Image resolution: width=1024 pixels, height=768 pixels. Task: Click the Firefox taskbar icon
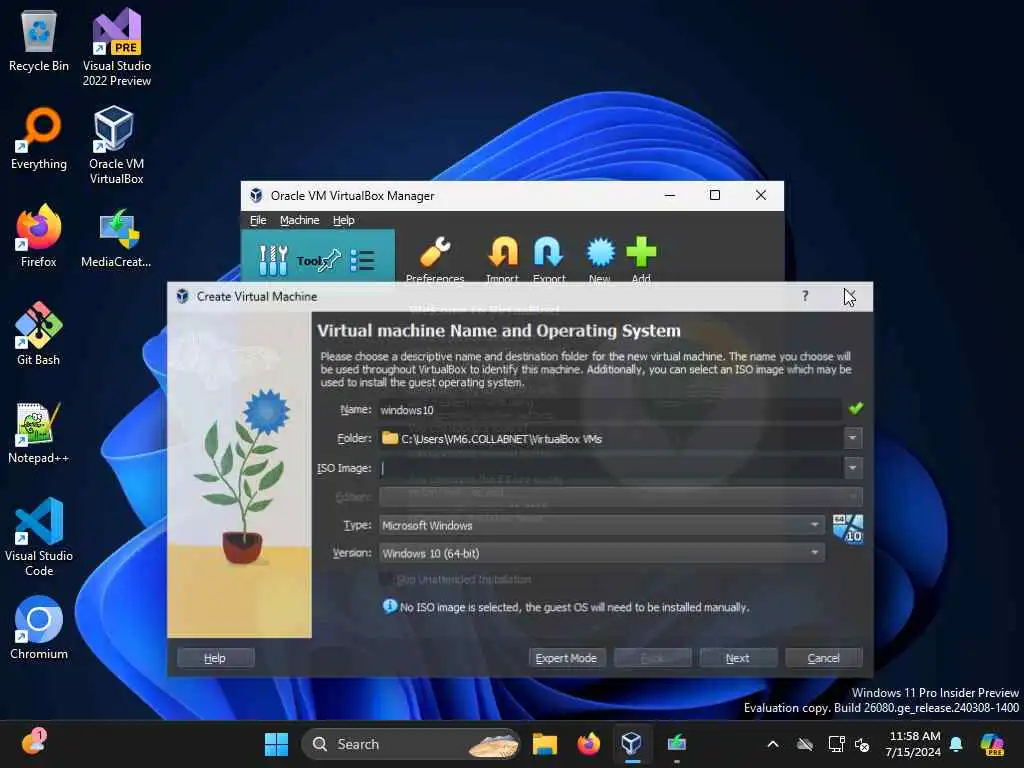[588, 744]
